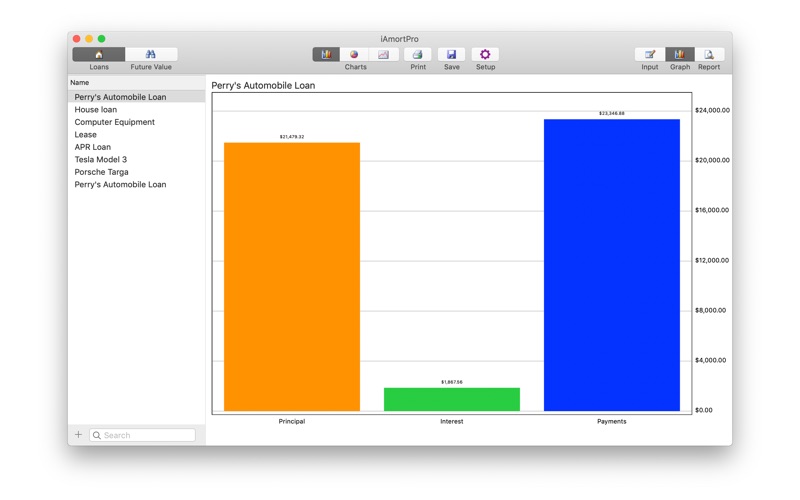The image size is (800, 500).
Task: Select the bar chart icon under Charts
Action: [326, 54]
